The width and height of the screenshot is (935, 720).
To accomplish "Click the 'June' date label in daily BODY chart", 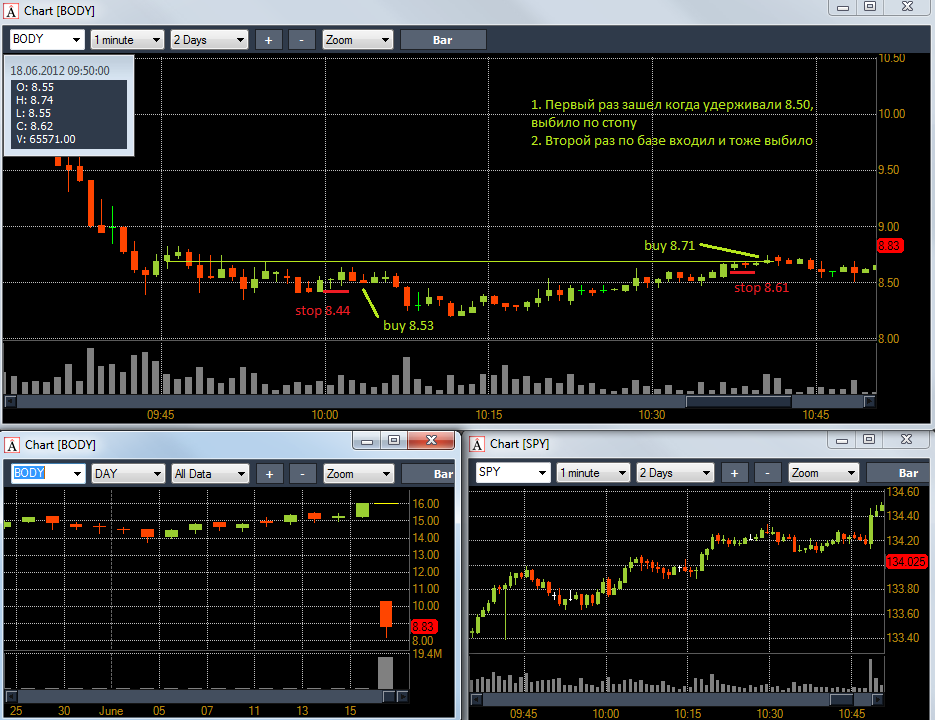I will [111, 710].
